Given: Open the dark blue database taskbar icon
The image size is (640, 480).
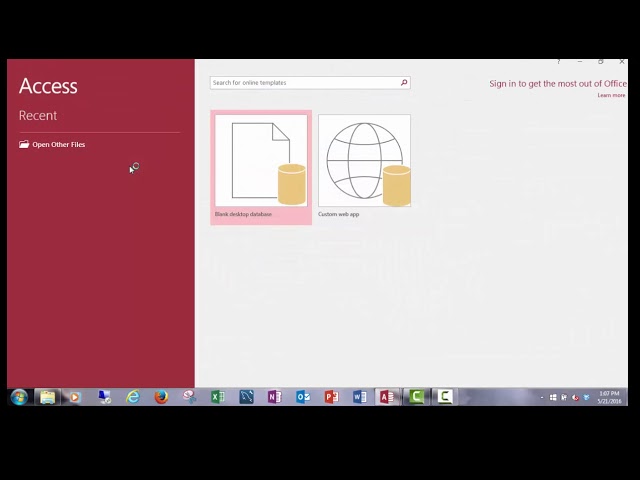Looking at the screenshot, I should pyautogui.click(x=247, y=397).
